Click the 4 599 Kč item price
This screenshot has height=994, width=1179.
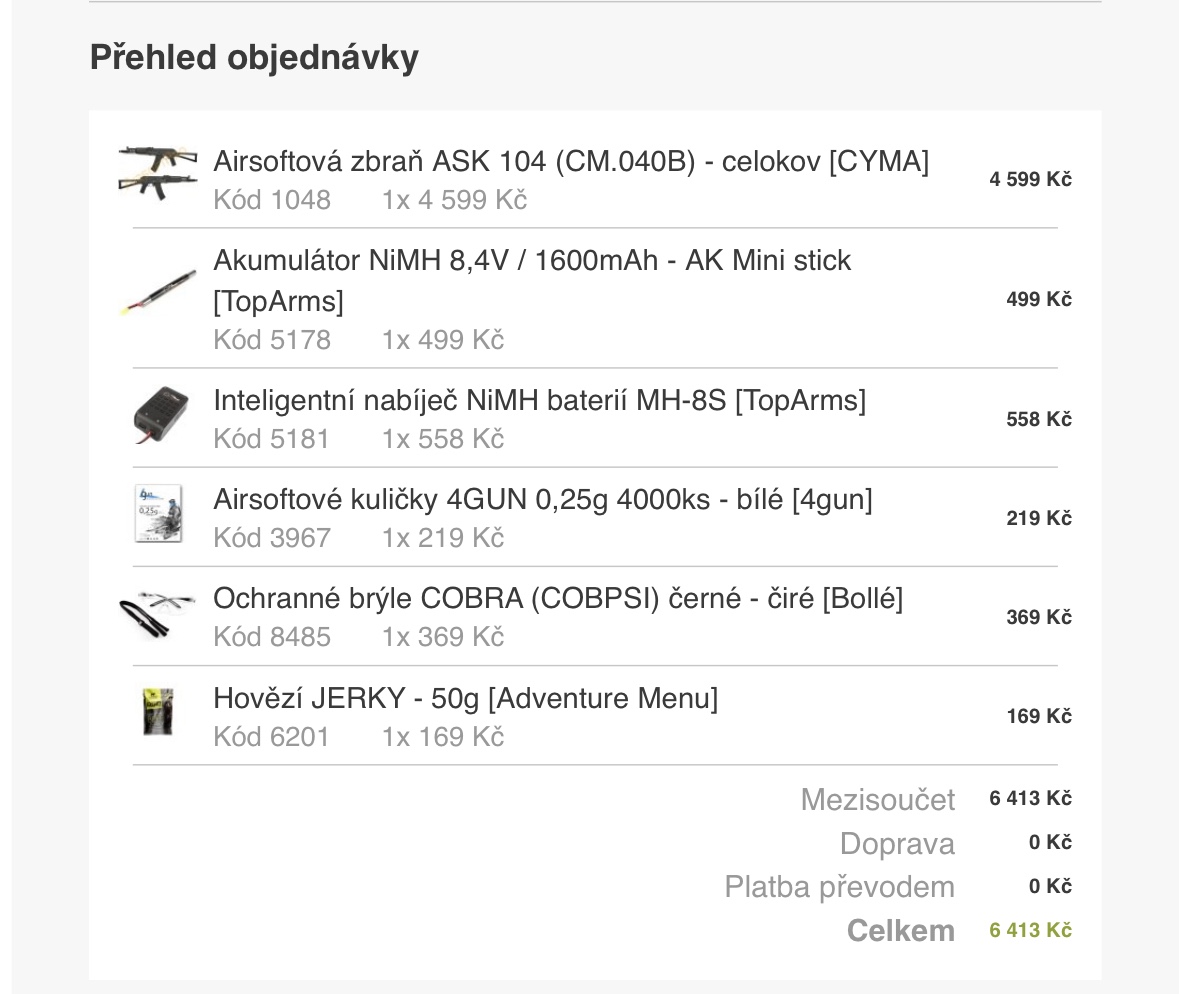click(1030, 179)
